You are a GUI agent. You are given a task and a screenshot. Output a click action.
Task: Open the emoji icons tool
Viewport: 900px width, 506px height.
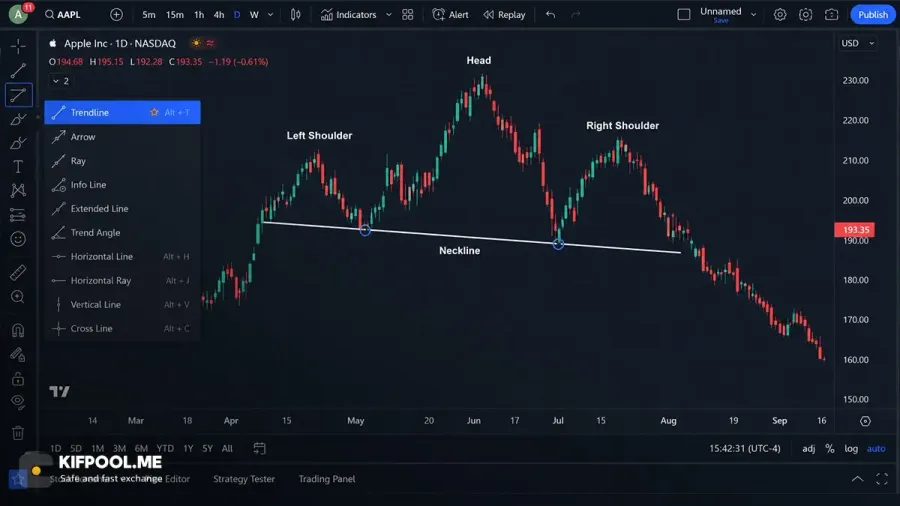(18, 239)
